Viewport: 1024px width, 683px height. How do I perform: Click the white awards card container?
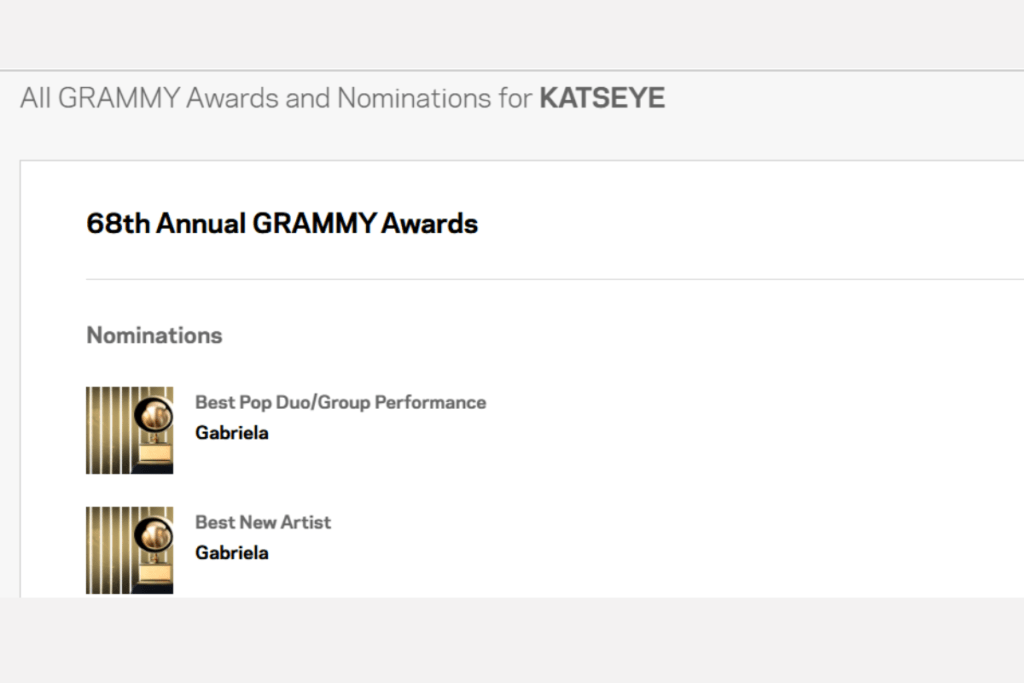(700, 300)
